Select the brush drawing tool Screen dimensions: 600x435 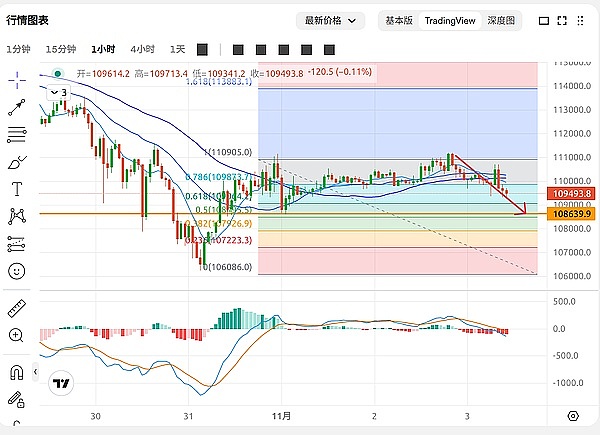pyautogui.click(x=17, y=161)
